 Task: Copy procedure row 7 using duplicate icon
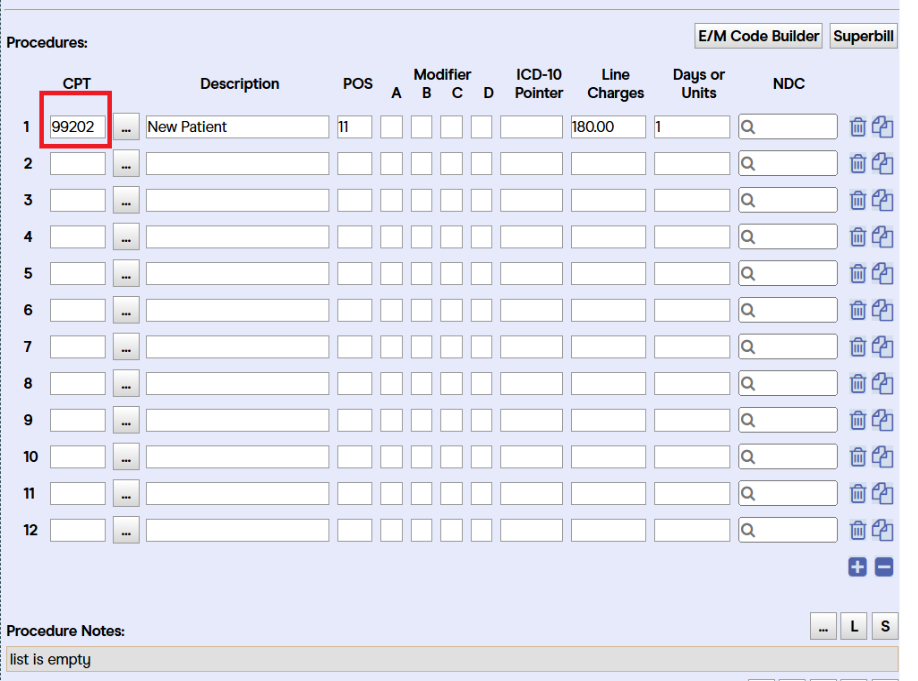(x=883, y=347)
